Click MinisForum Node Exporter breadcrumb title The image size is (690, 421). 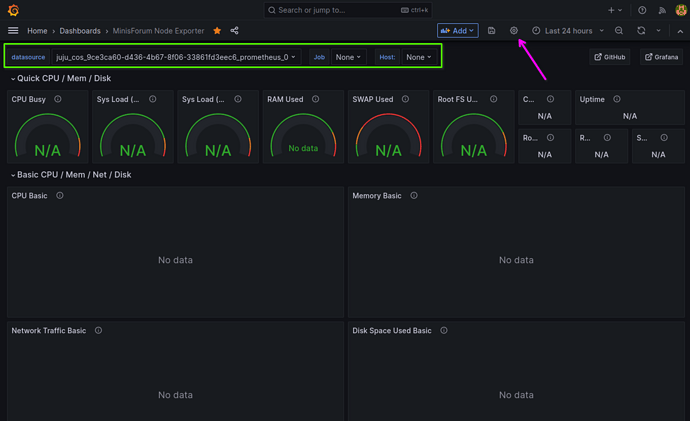coord(158,31)
